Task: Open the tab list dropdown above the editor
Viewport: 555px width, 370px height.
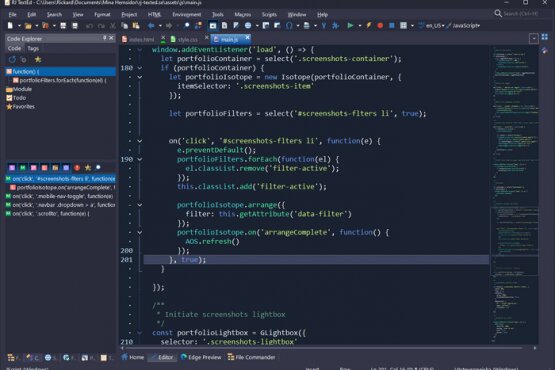Action: point(534,38)
